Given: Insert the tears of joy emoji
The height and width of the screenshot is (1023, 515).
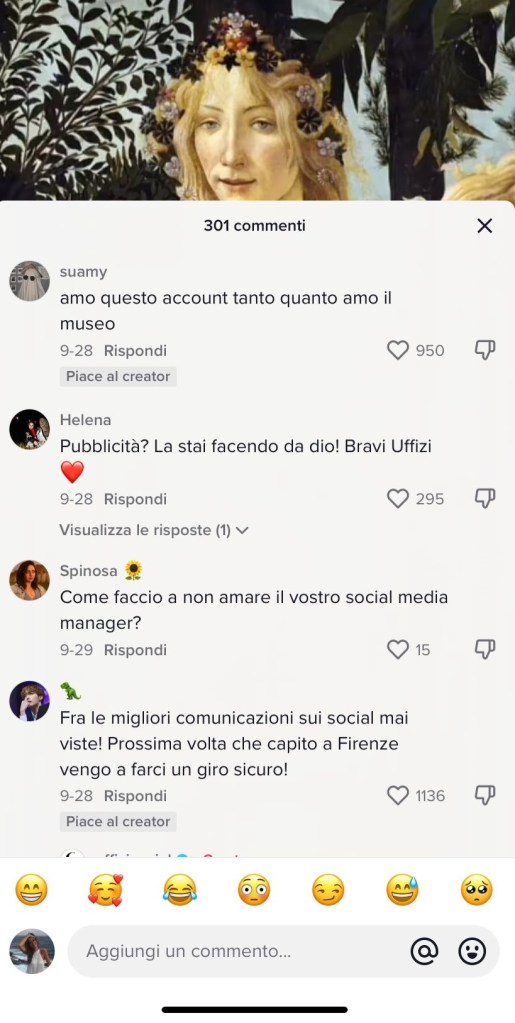Looking at the screenshot, I should pyautogui.click(x=179, y=890).
